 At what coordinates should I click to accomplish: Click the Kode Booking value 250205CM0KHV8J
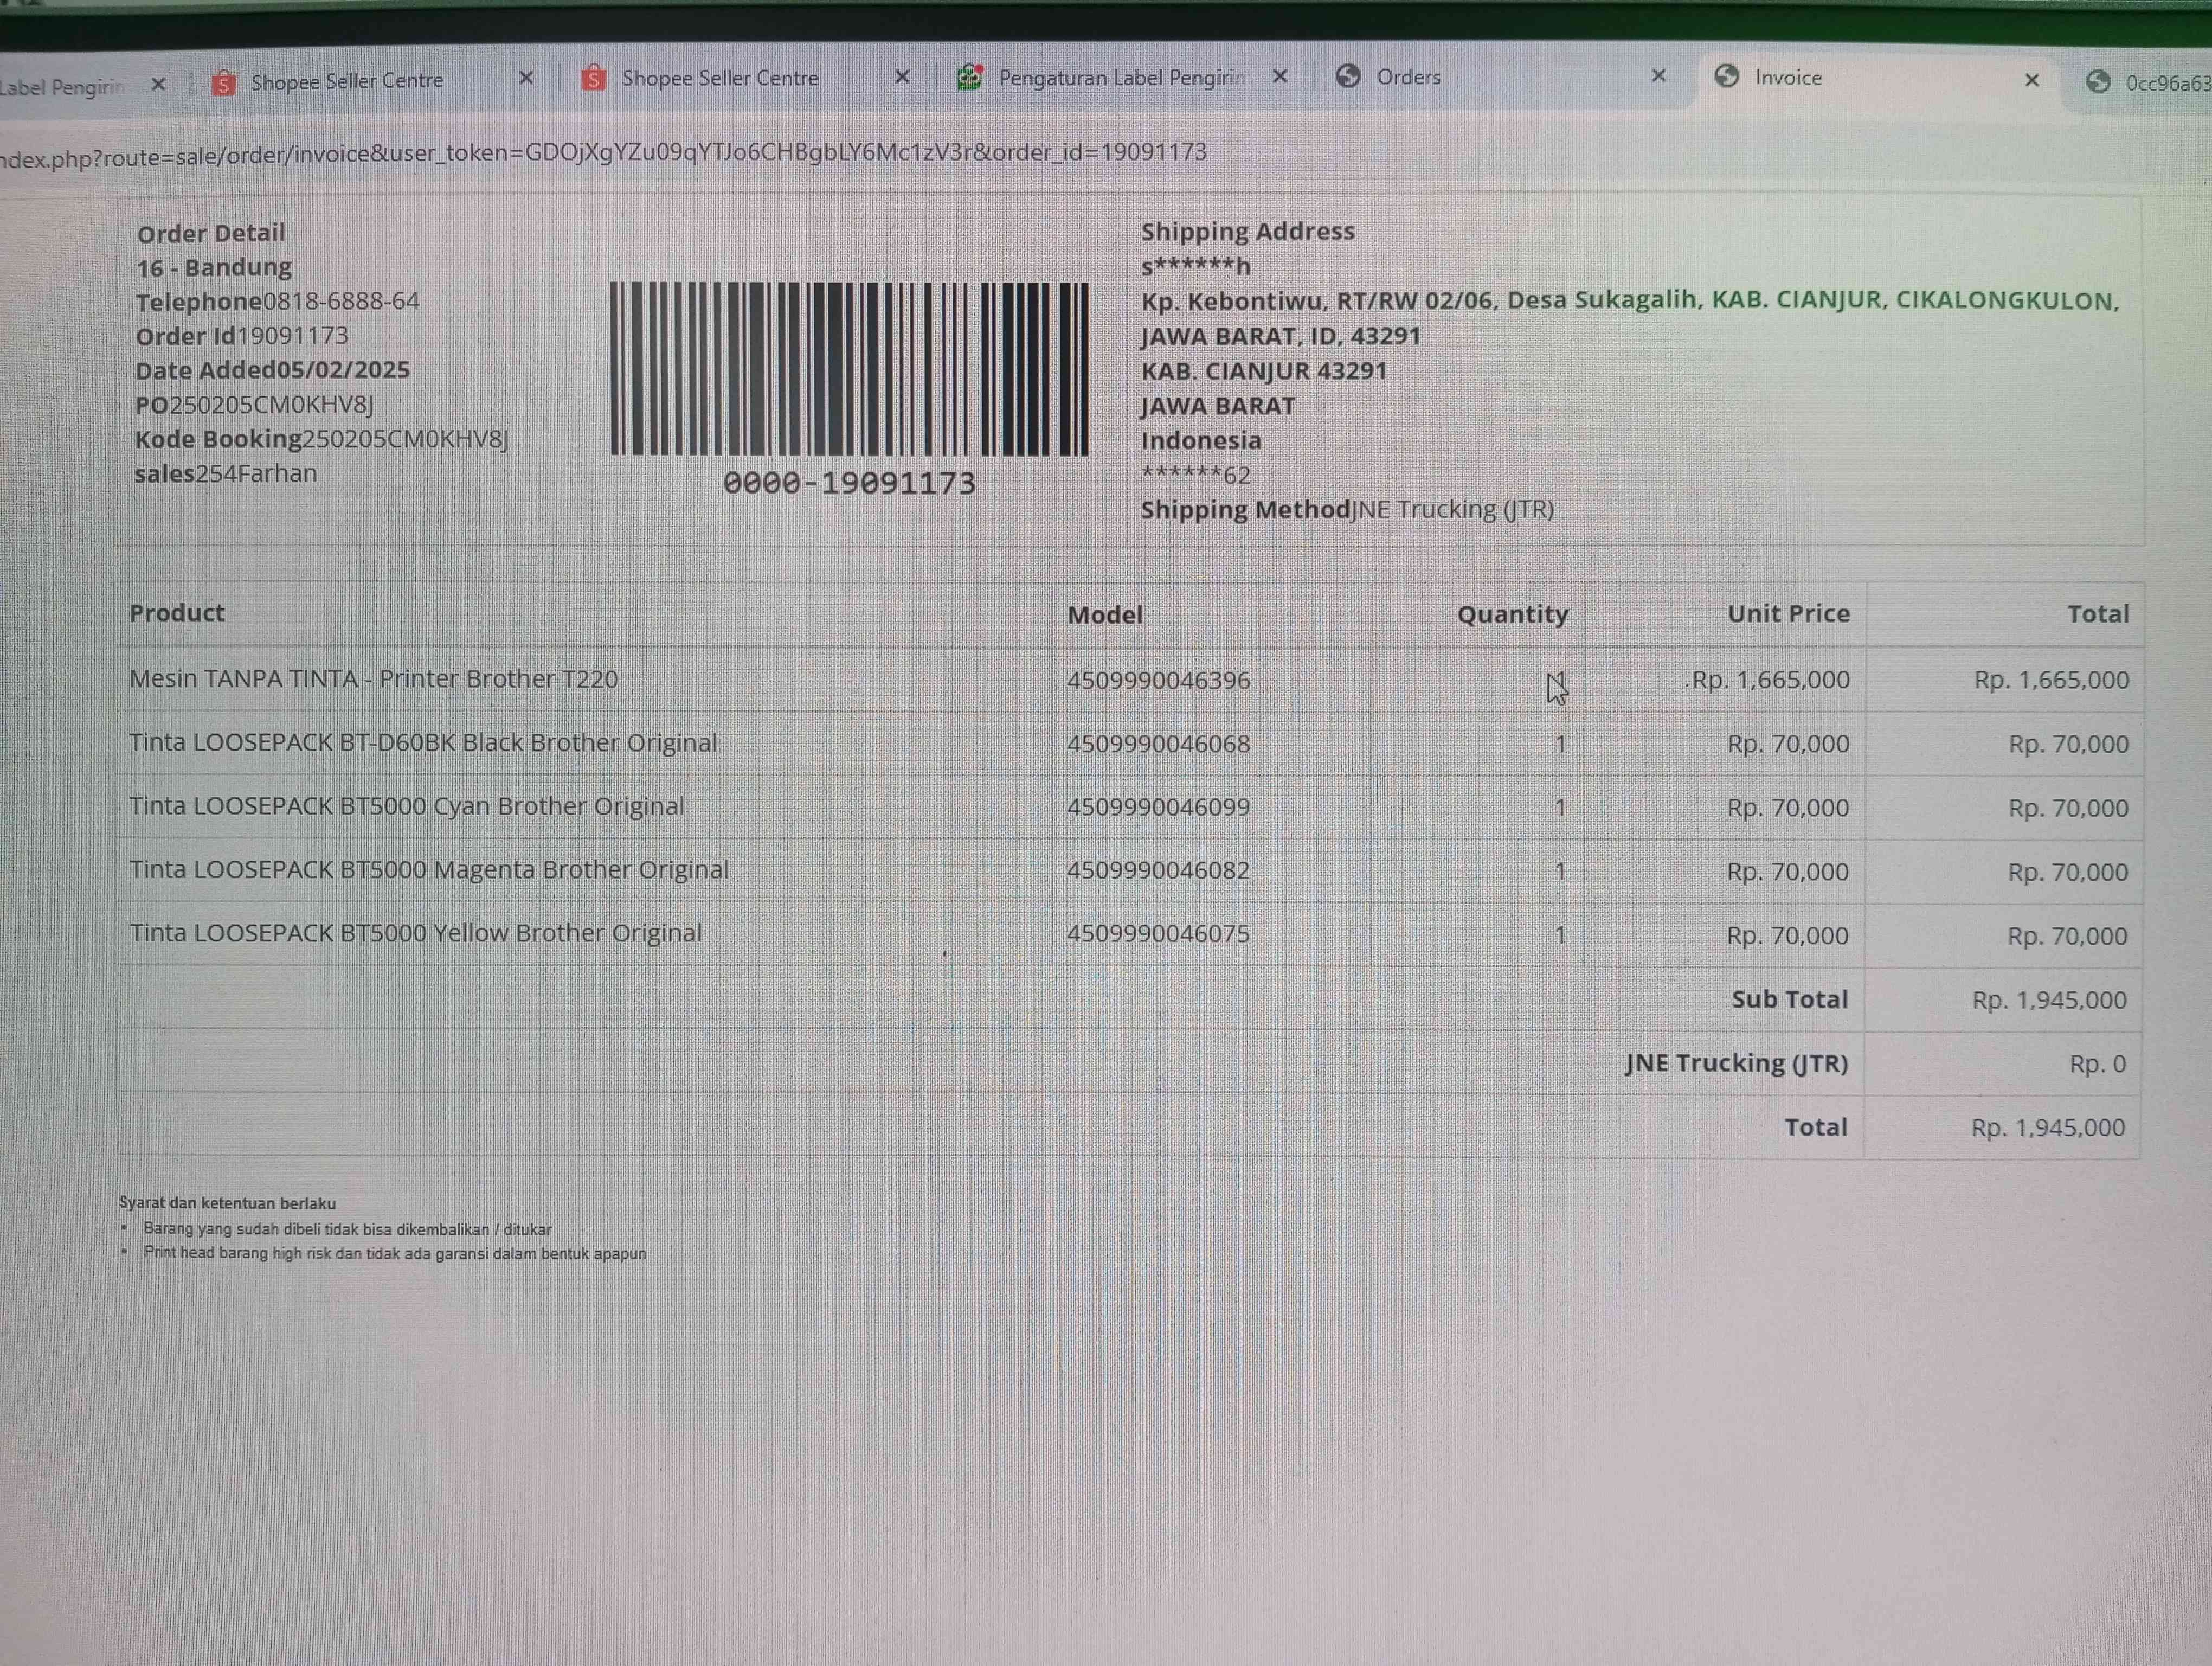pyautogui.click(x=405, y=439)
